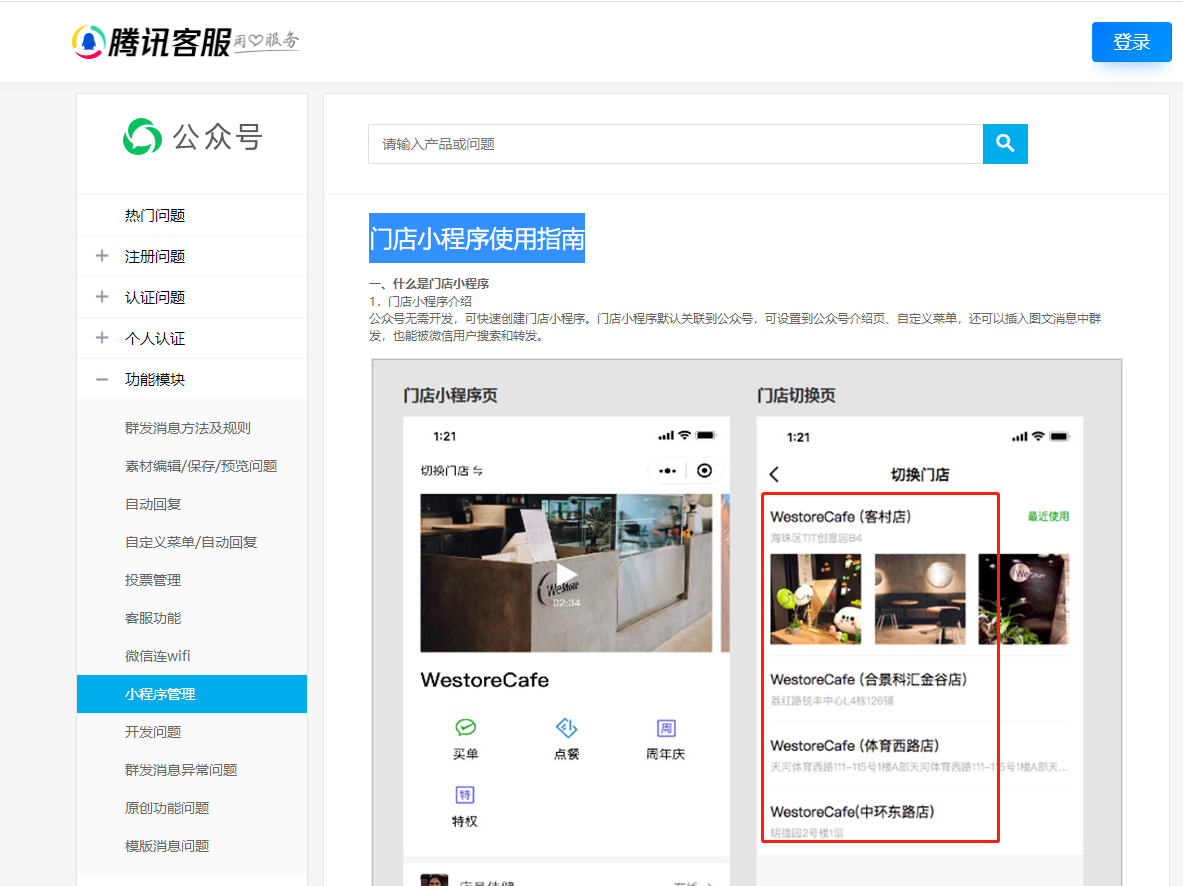Open the 原创功能问题 sidebar link

167,808
